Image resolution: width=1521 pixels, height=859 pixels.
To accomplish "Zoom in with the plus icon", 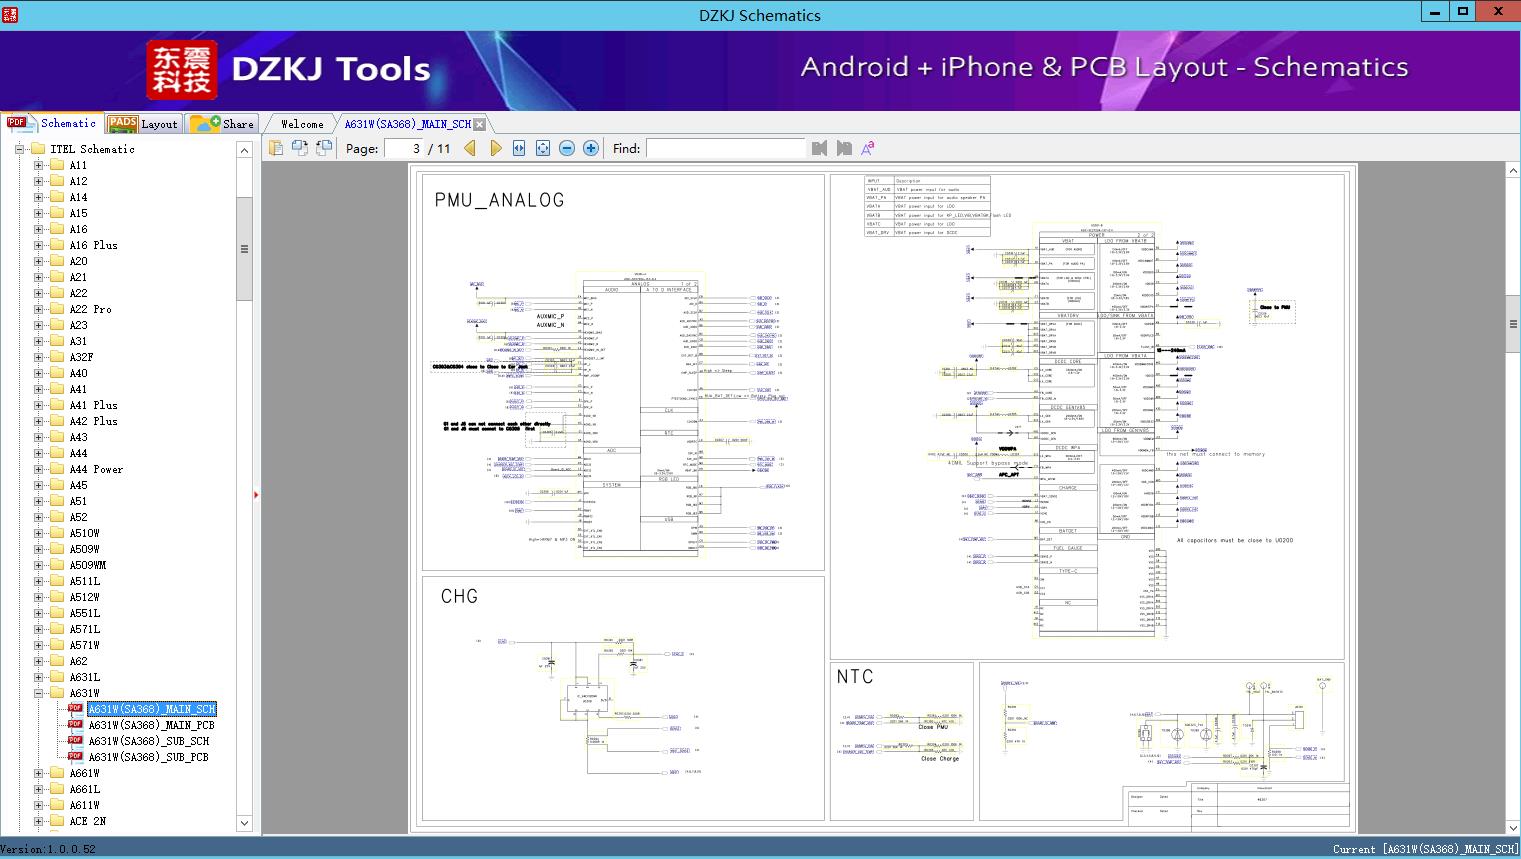I will (x=591, y=148).
